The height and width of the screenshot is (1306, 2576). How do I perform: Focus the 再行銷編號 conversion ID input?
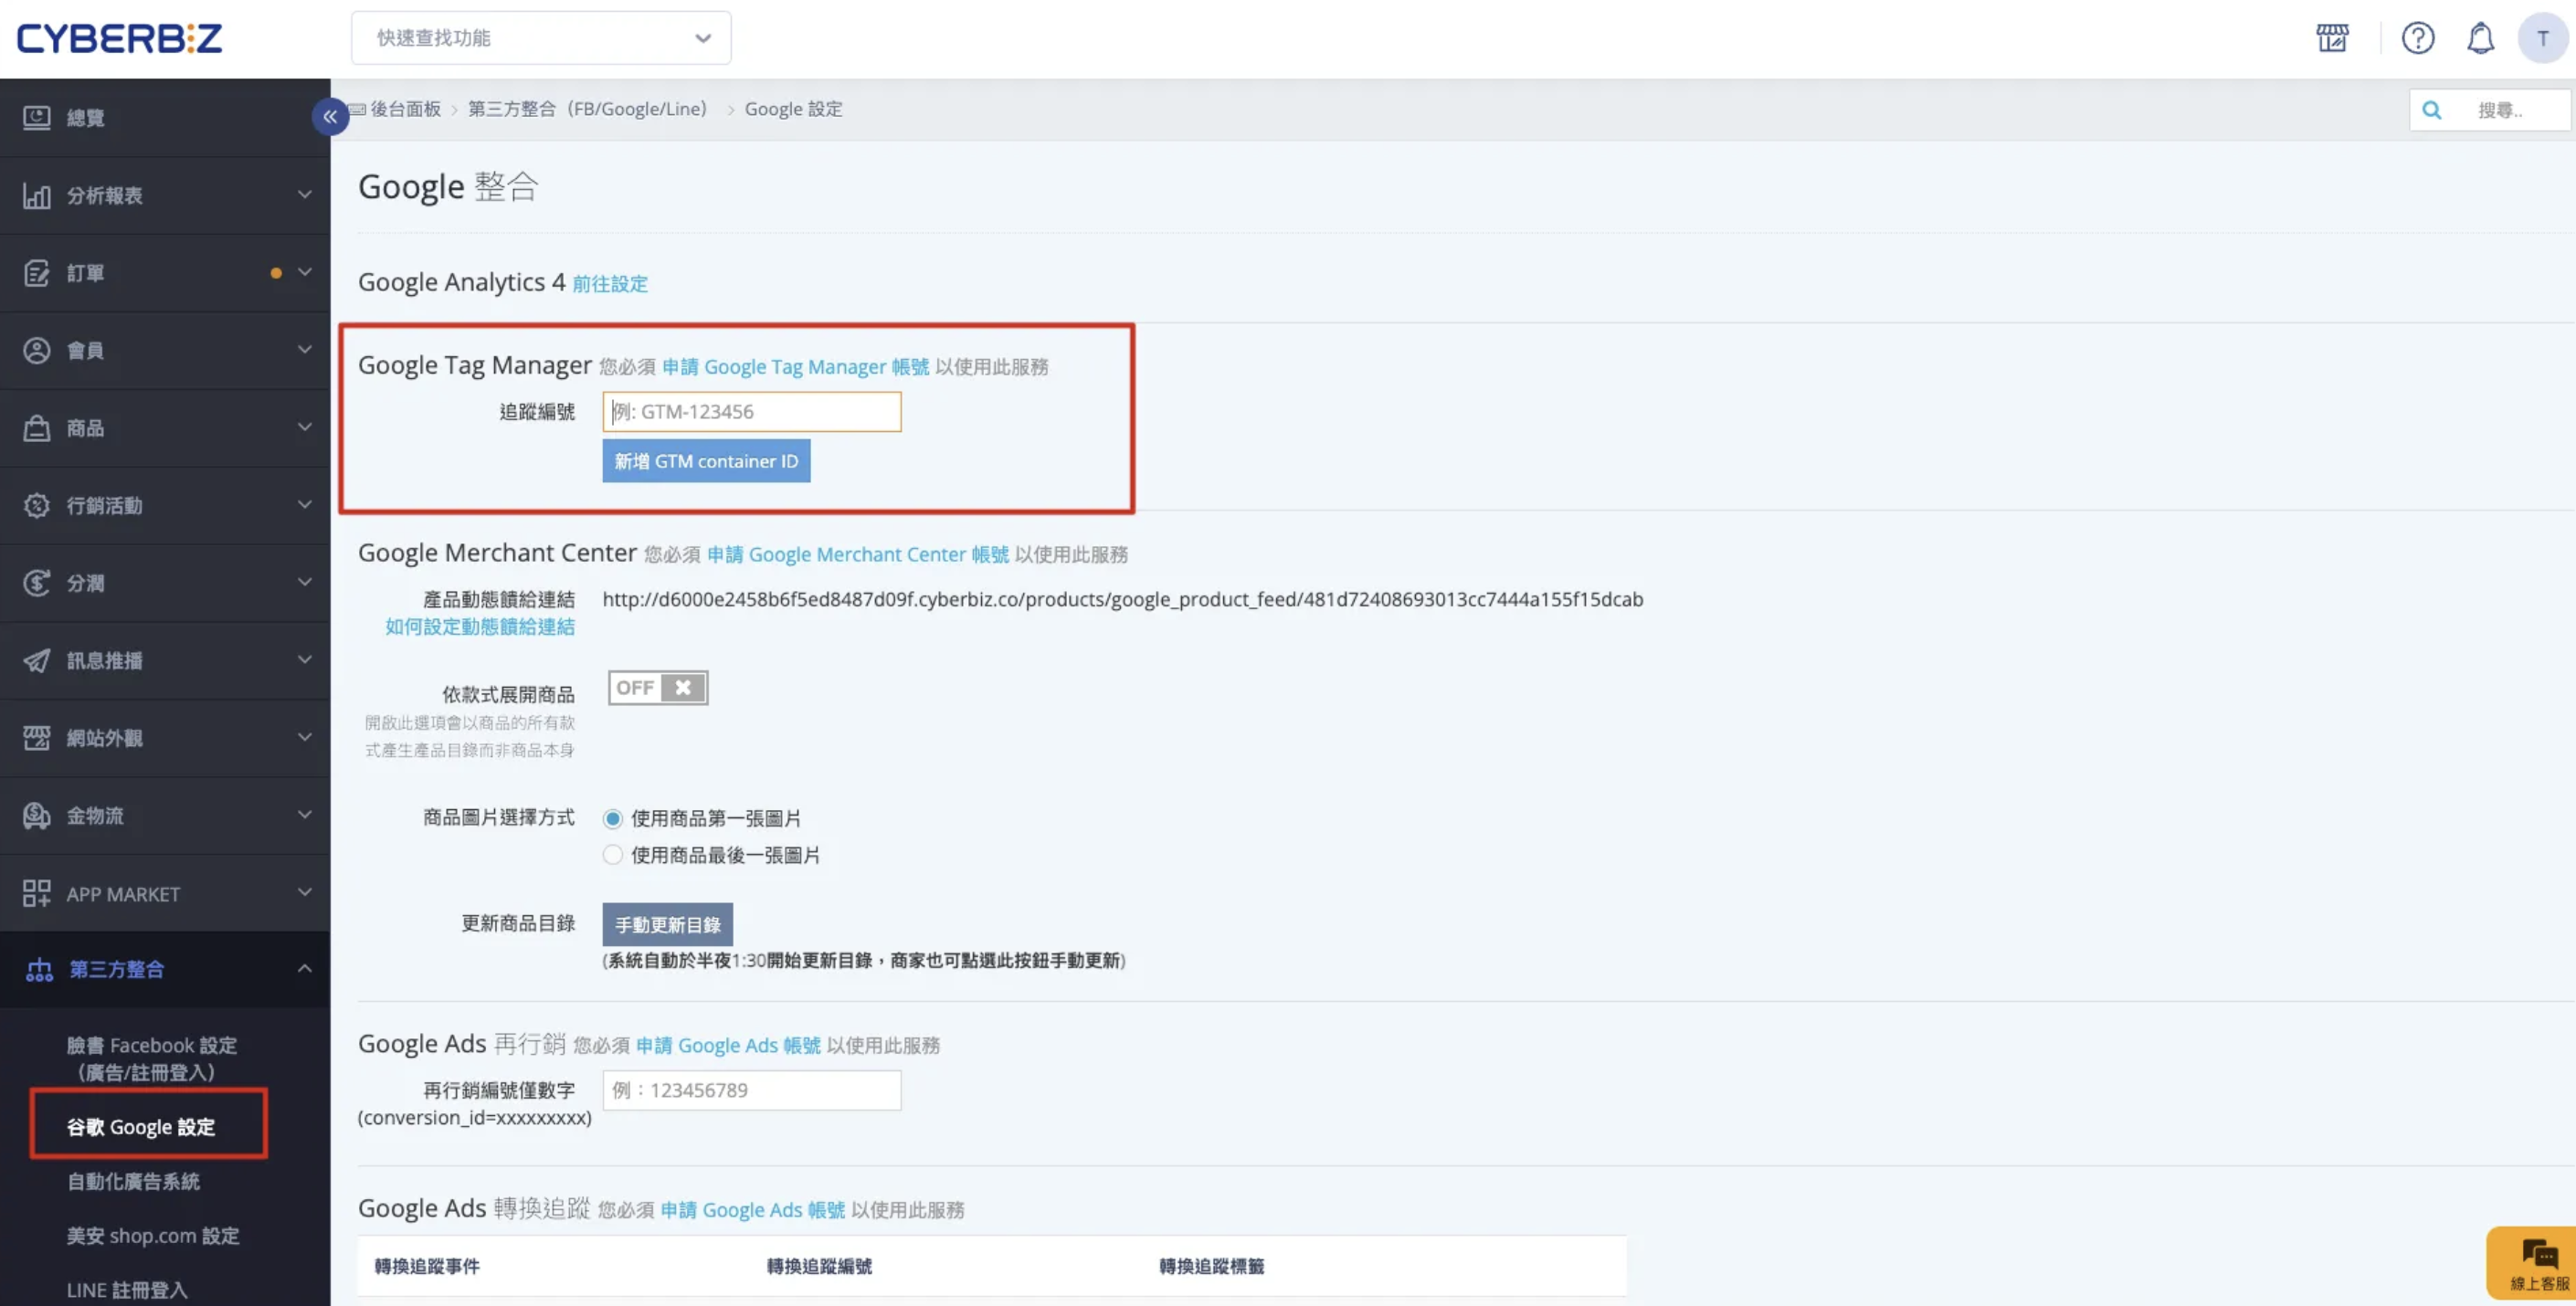pyautogui.click(x=752, y=1090)
